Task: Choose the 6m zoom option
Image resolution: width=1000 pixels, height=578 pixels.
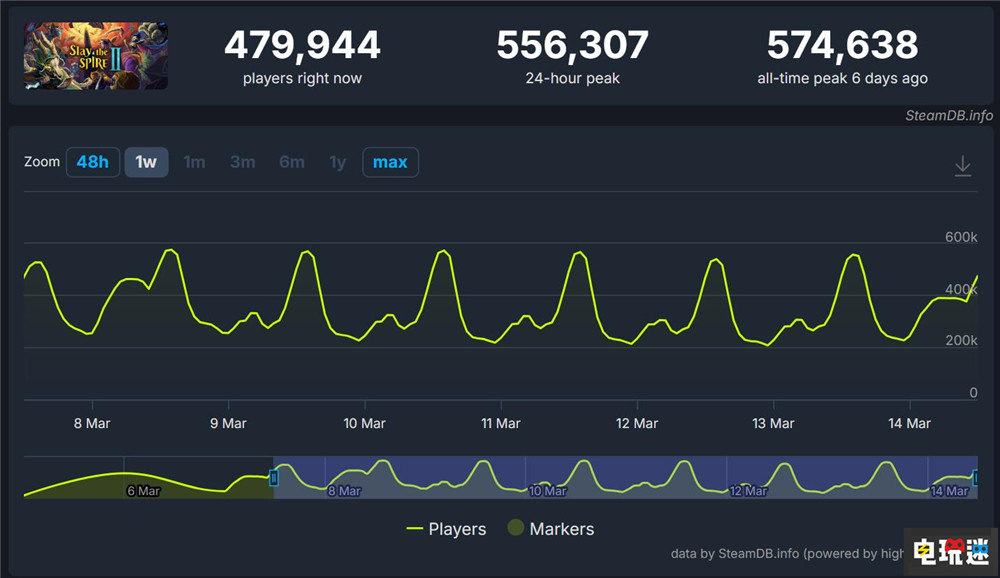Action: (291, 161)
